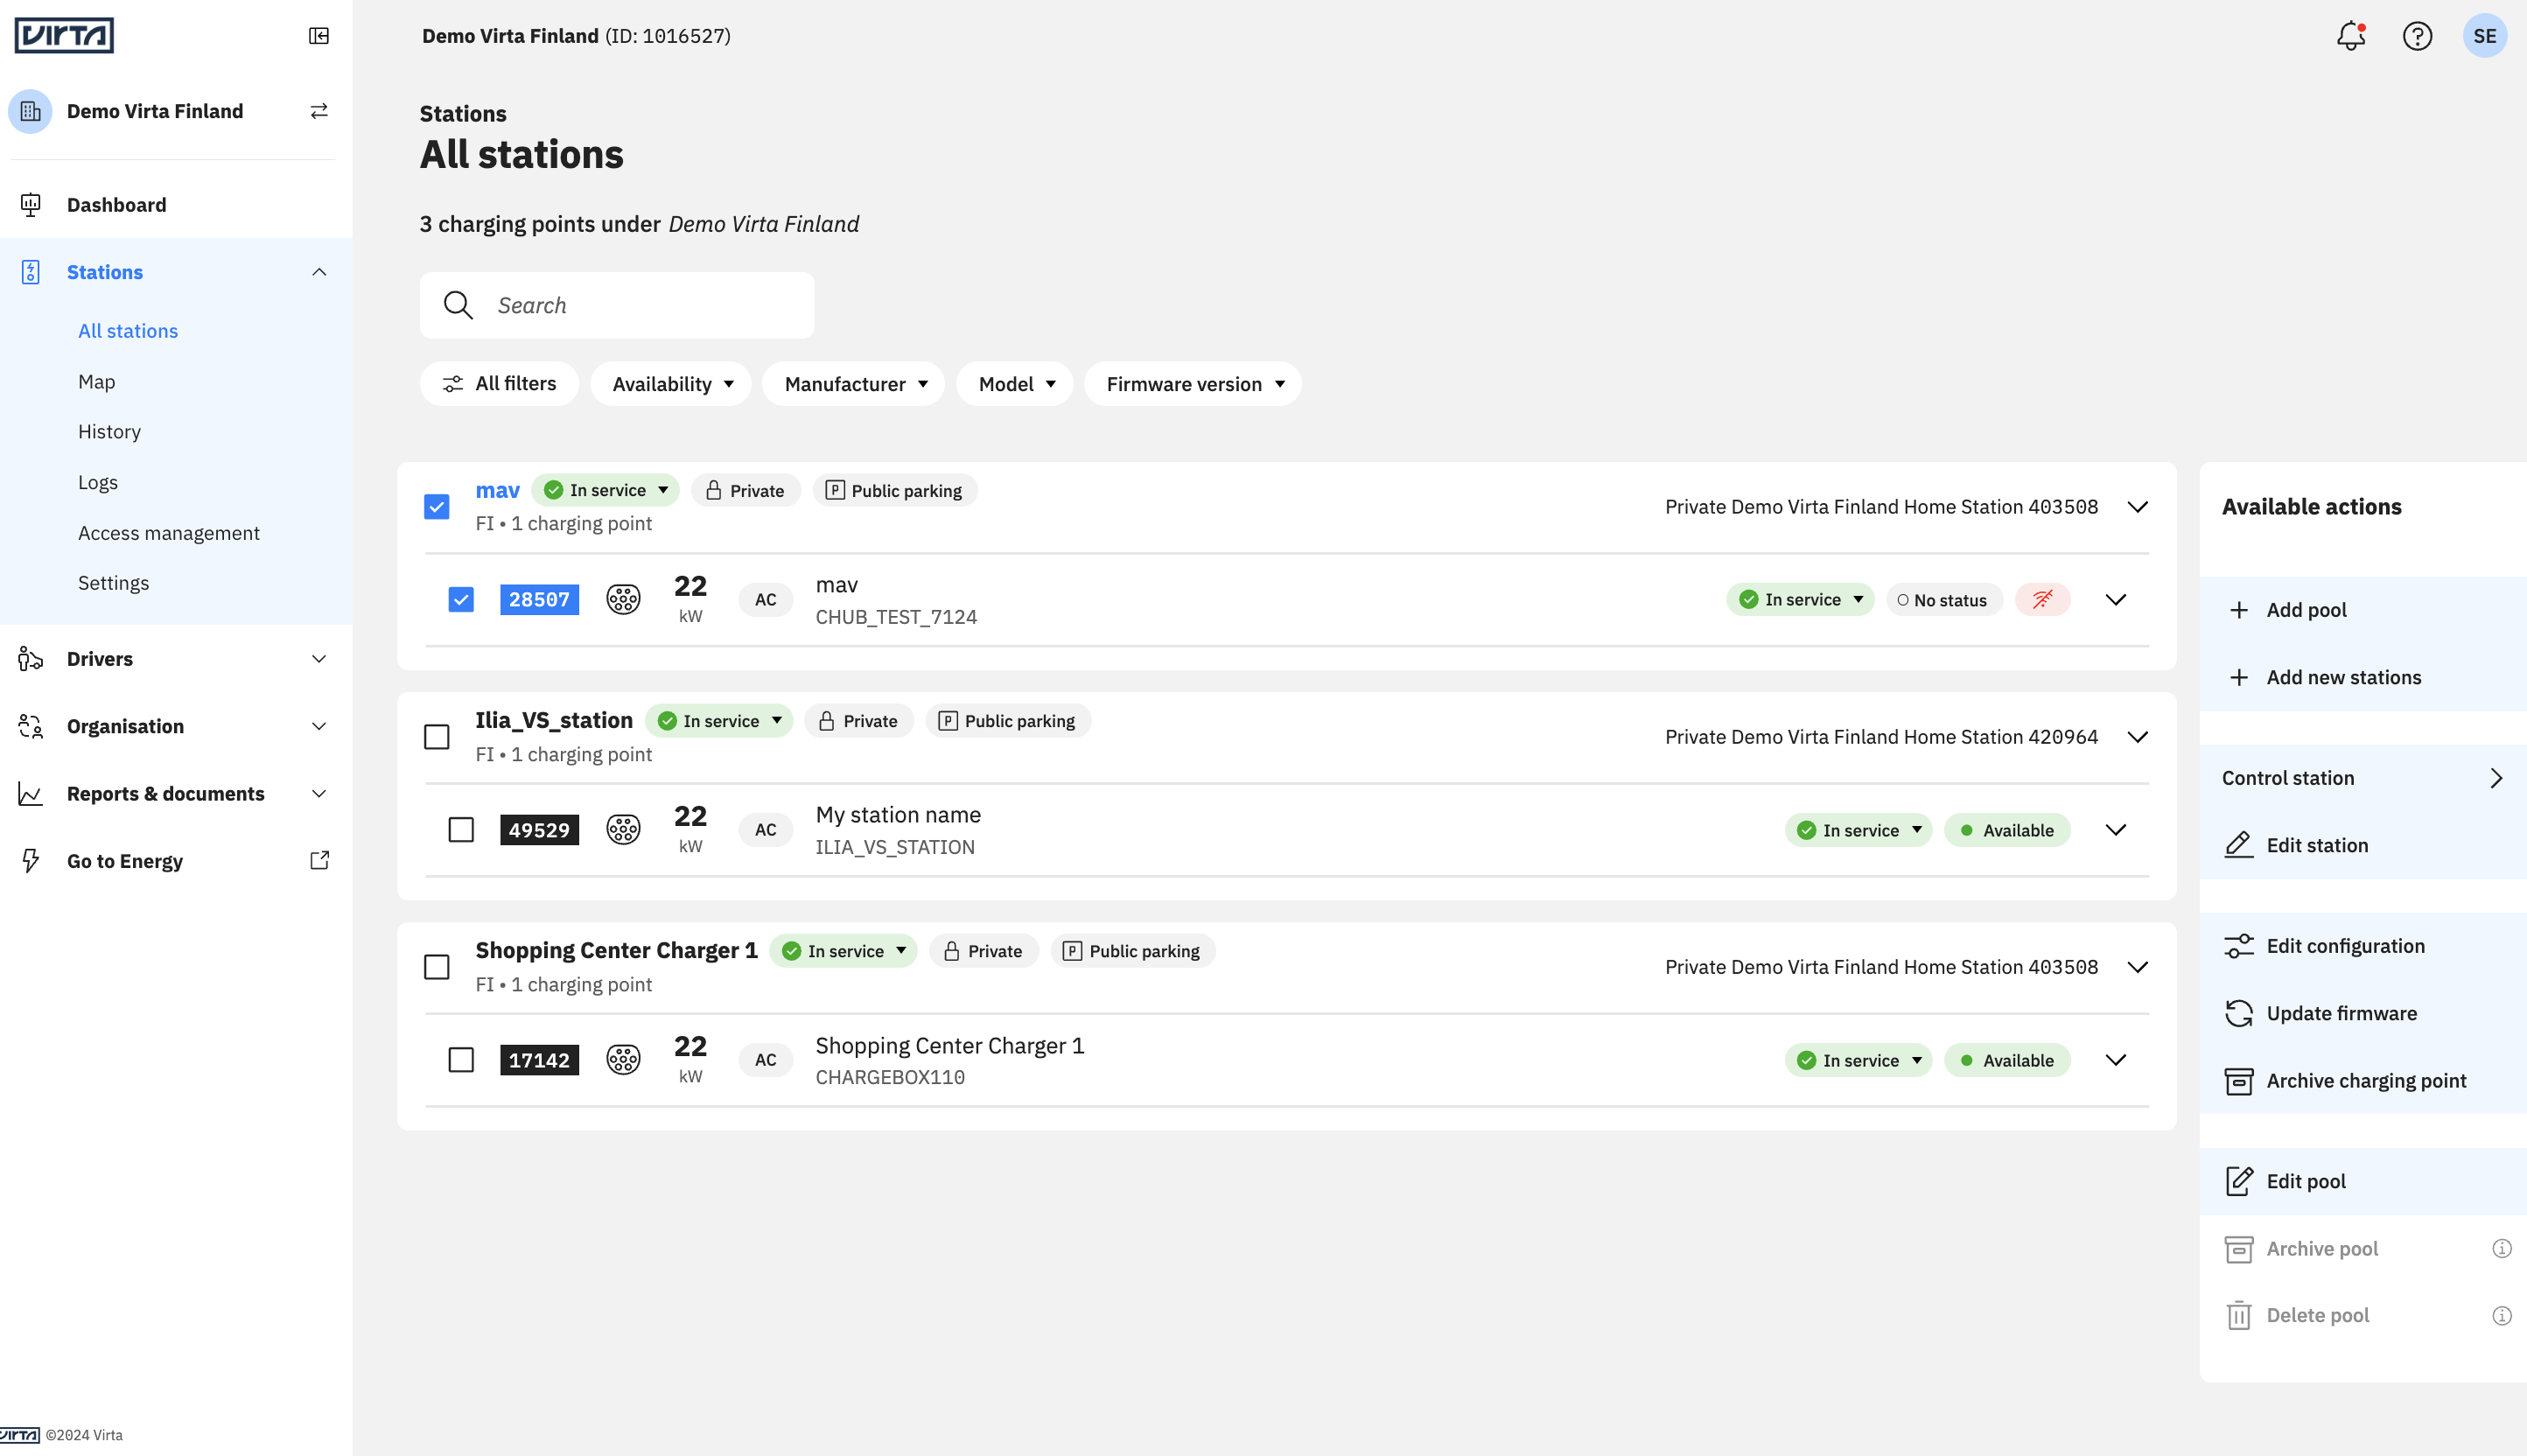Click the connector type icon for charger 49529
The height and width of the screenshot is (1456, 2527).
623,830
